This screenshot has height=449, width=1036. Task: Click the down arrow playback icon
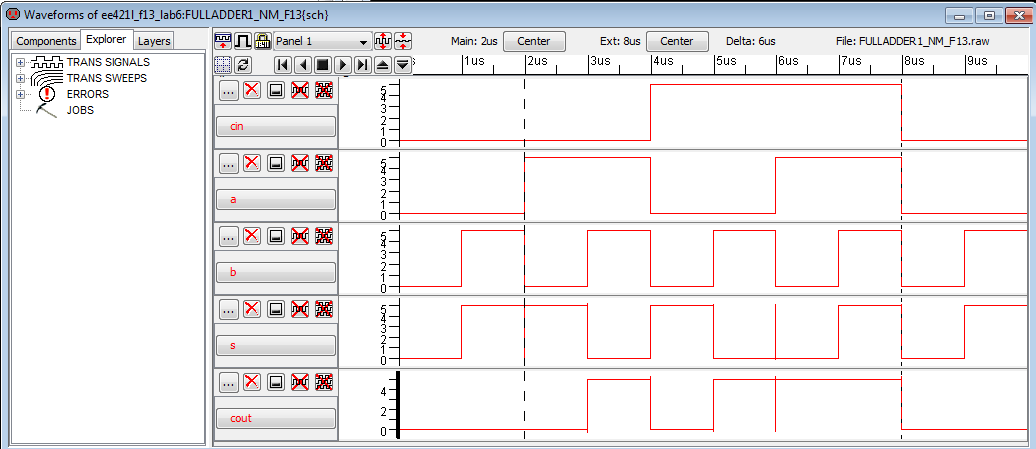point(402,65)
